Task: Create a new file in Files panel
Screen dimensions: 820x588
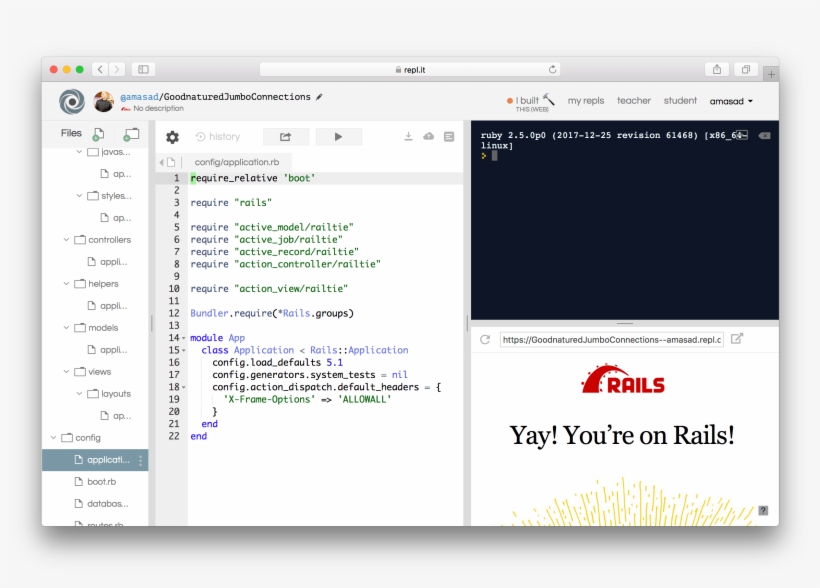Action: [x=96, y=133]
